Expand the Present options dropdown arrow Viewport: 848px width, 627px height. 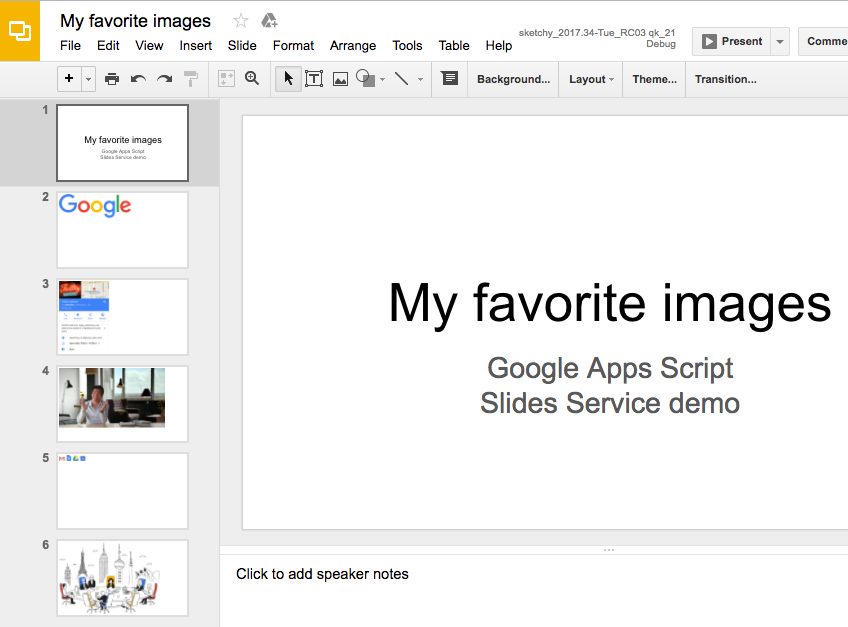[780, 42]
